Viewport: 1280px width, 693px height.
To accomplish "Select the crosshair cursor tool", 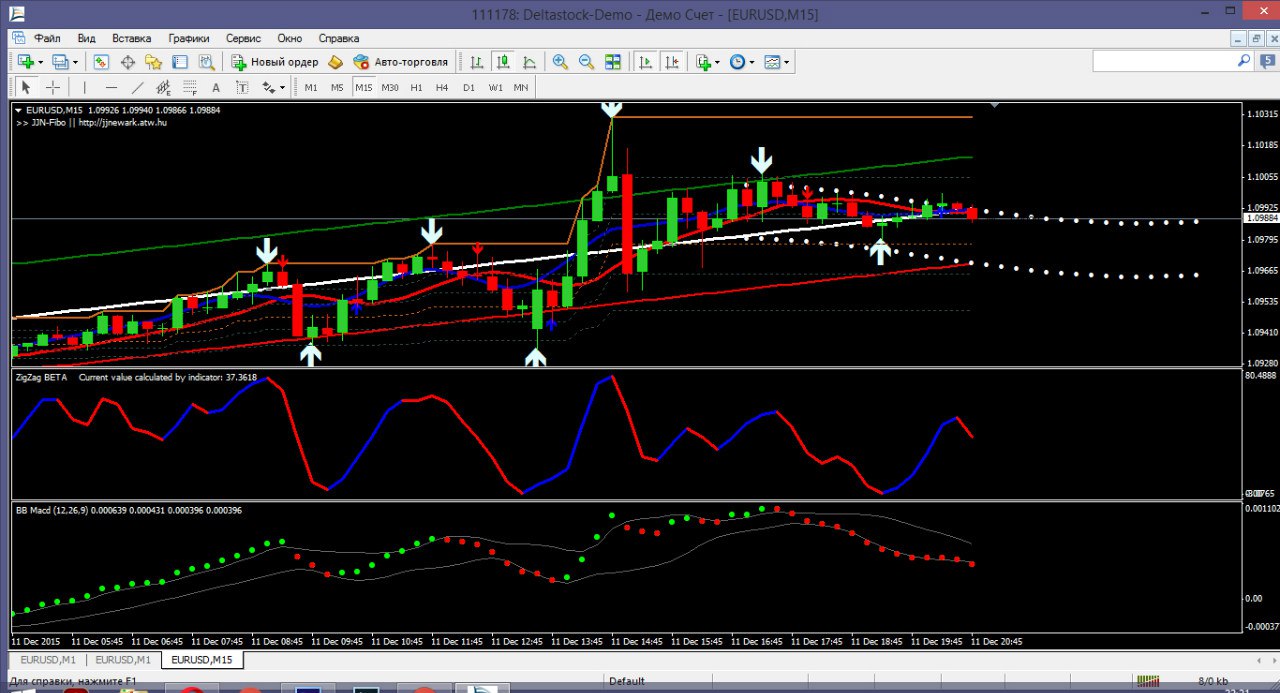I will click(53, 87).
